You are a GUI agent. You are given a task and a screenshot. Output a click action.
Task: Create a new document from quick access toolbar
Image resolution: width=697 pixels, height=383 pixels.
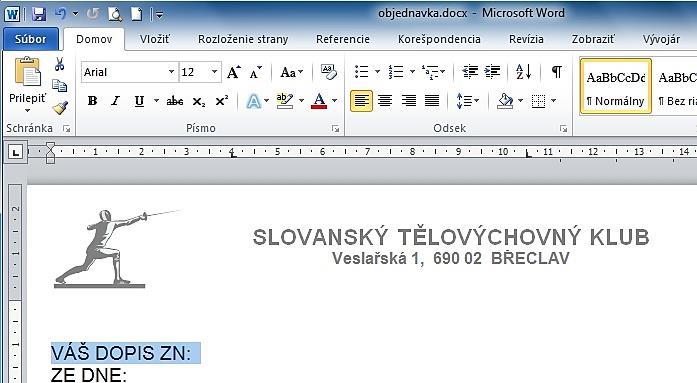point(136,15)
